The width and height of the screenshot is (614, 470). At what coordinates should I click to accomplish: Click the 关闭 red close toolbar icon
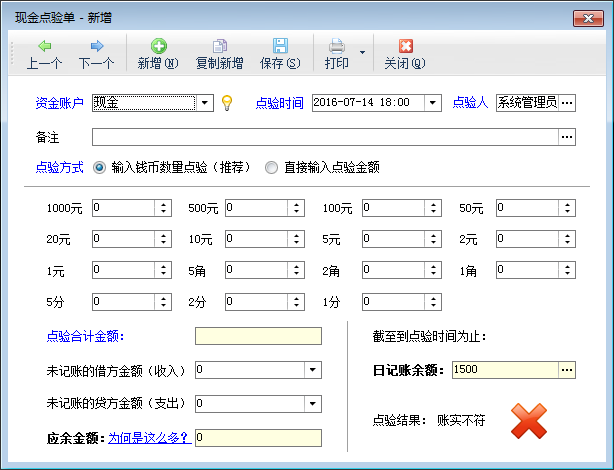pyautogui.click(x=405, y=47)
